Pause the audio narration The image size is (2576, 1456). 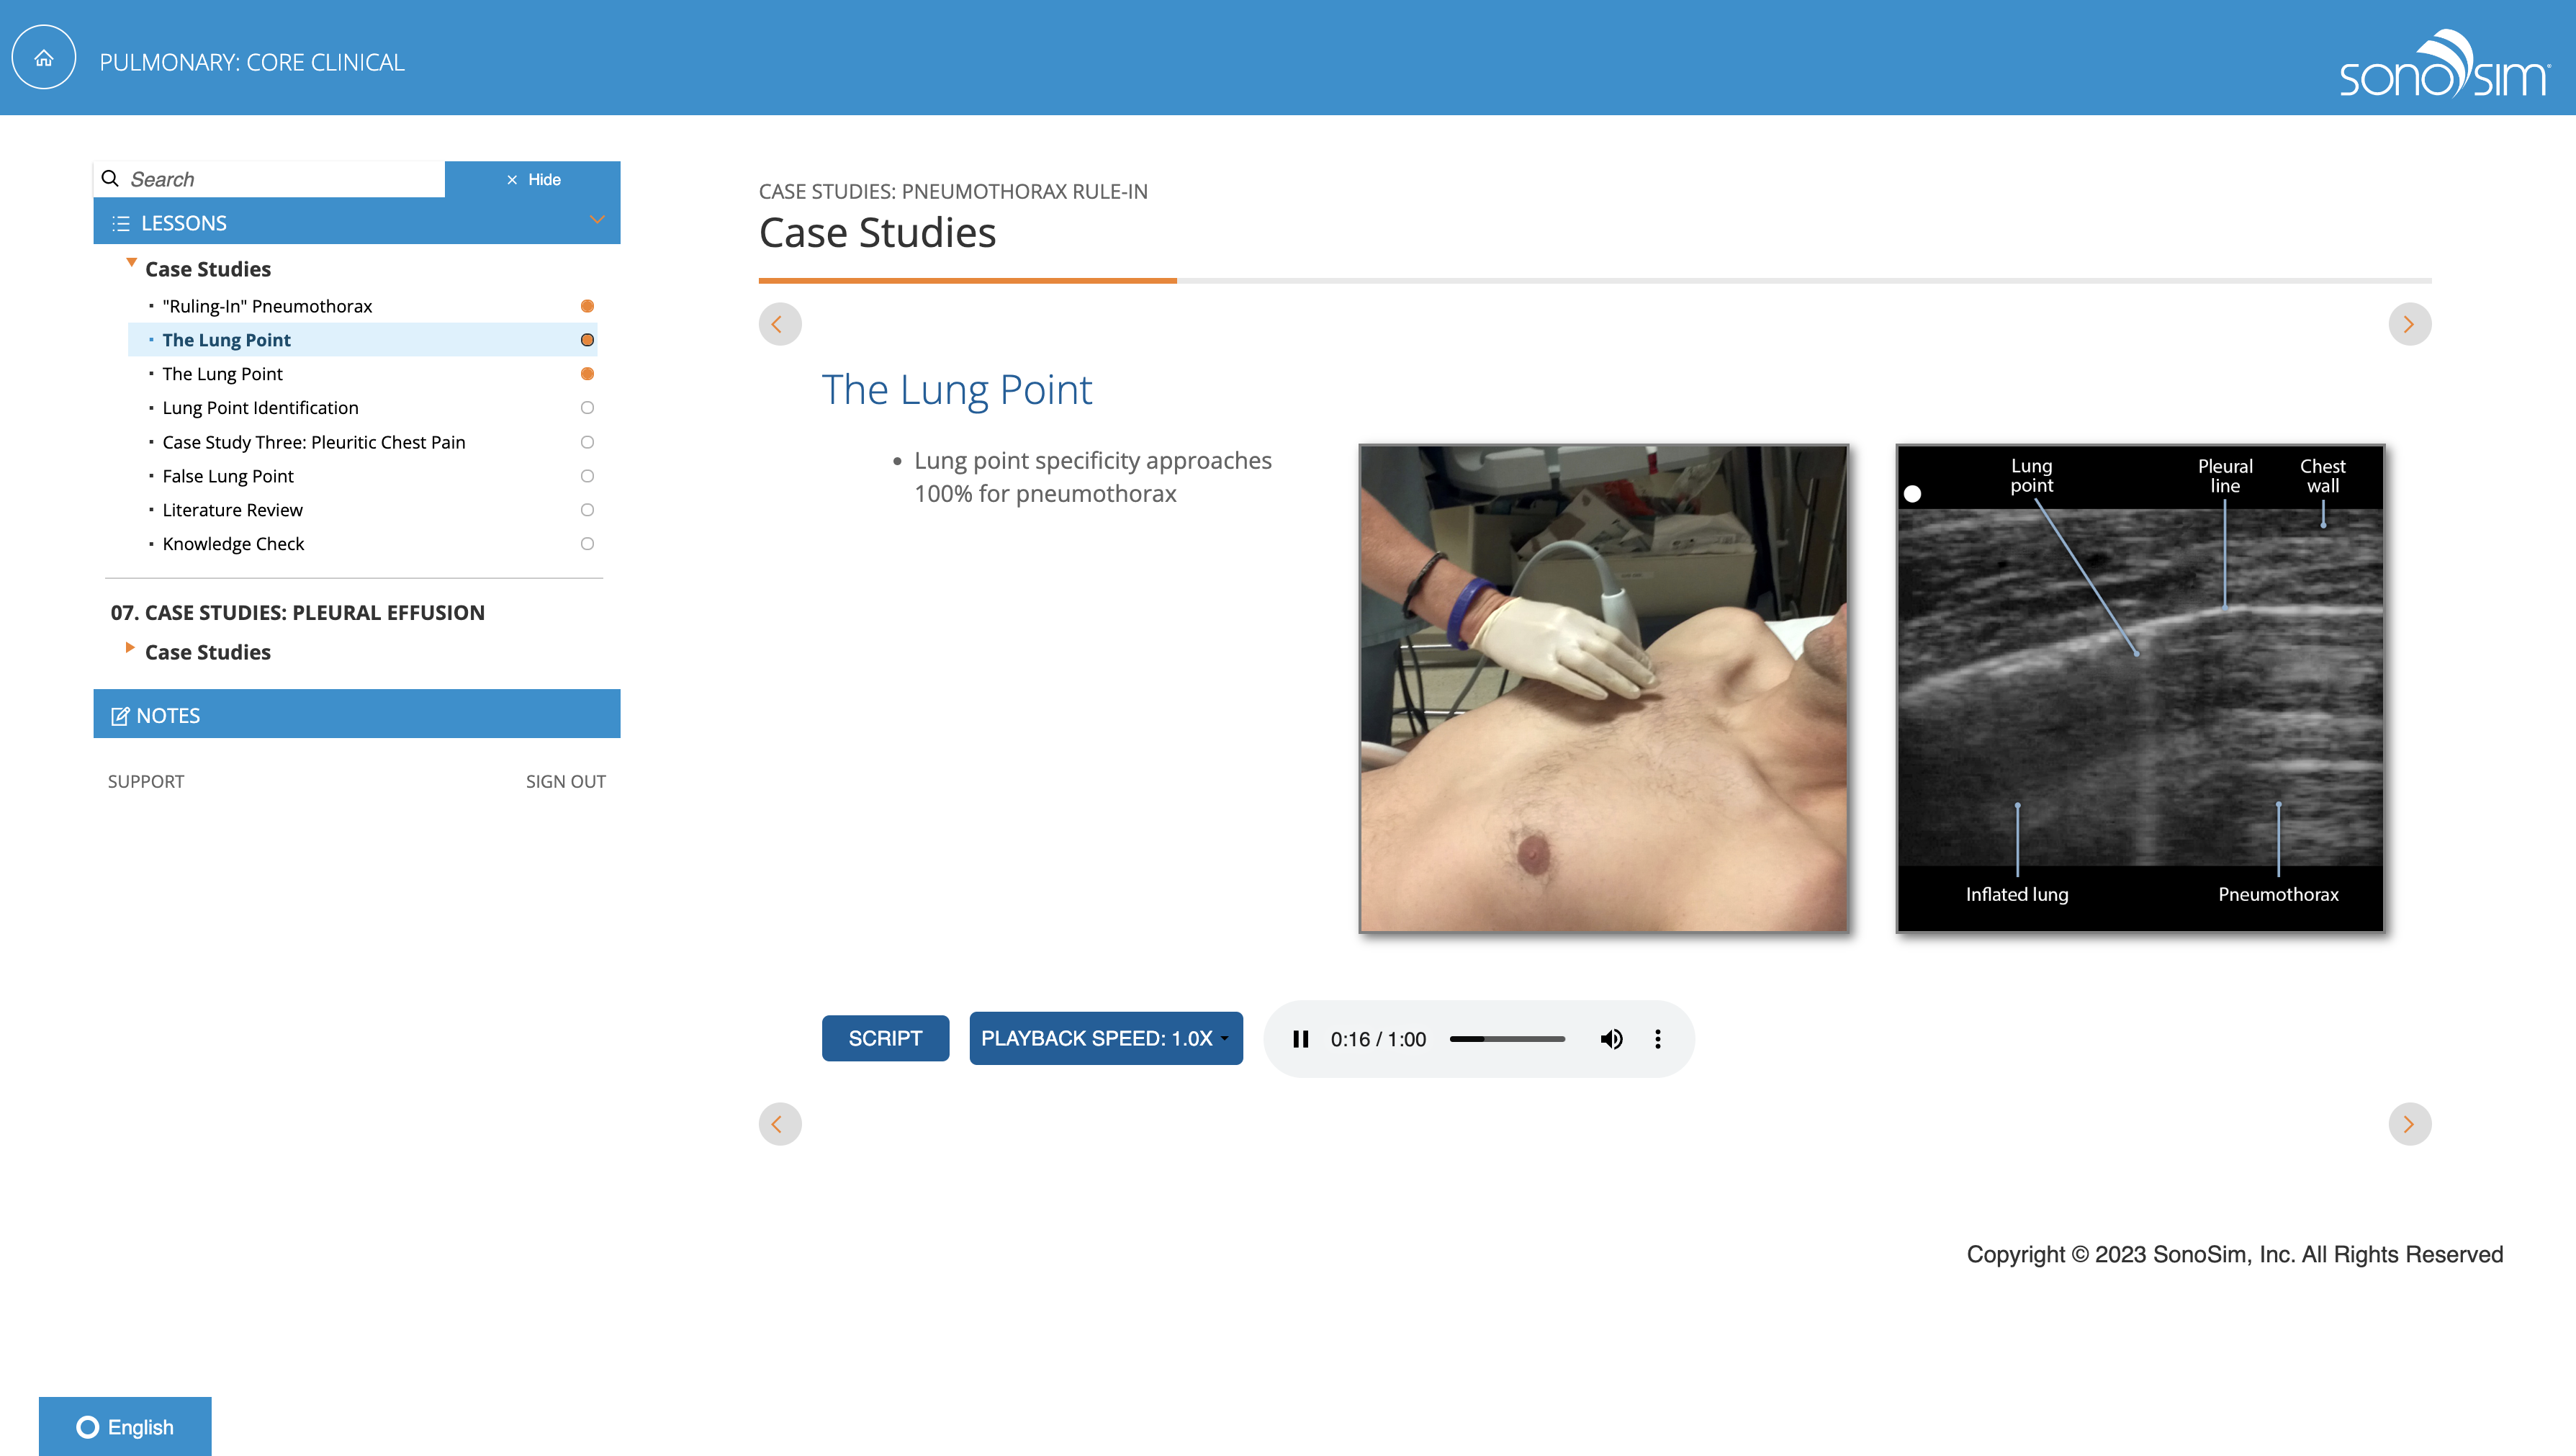(1300, 1039)
